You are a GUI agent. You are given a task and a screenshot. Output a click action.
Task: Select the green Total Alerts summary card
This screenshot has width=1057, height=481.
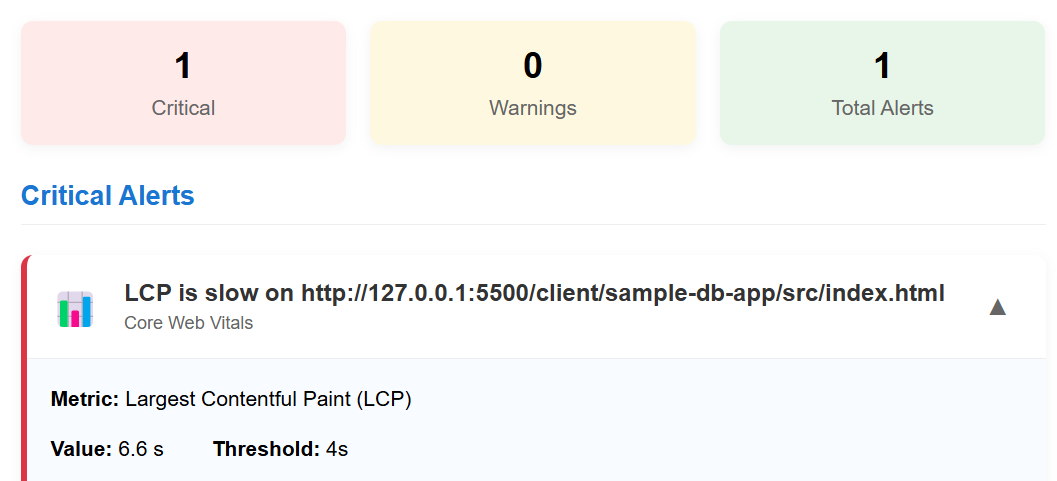[x=882, y=83]
